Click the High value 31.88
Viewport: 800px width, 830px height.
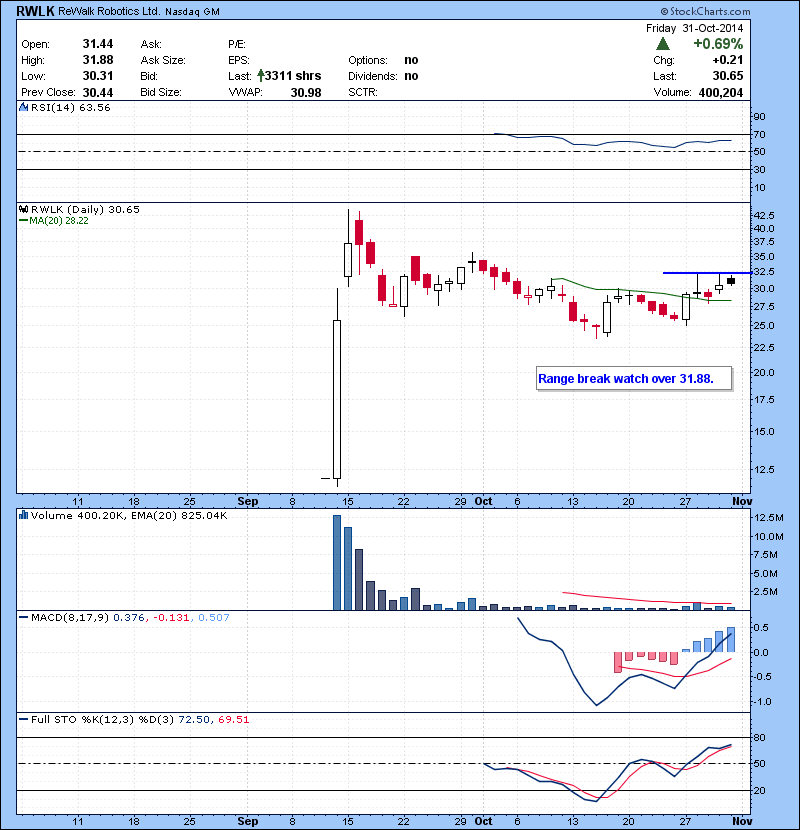tap(98, 60)
